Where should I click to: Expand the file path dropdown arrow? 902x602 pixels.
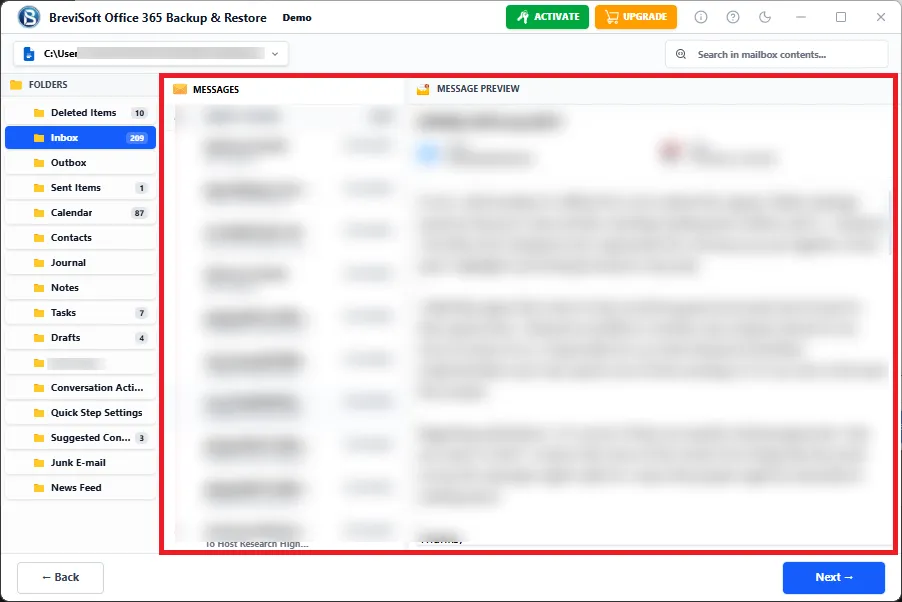pos(275,54)
